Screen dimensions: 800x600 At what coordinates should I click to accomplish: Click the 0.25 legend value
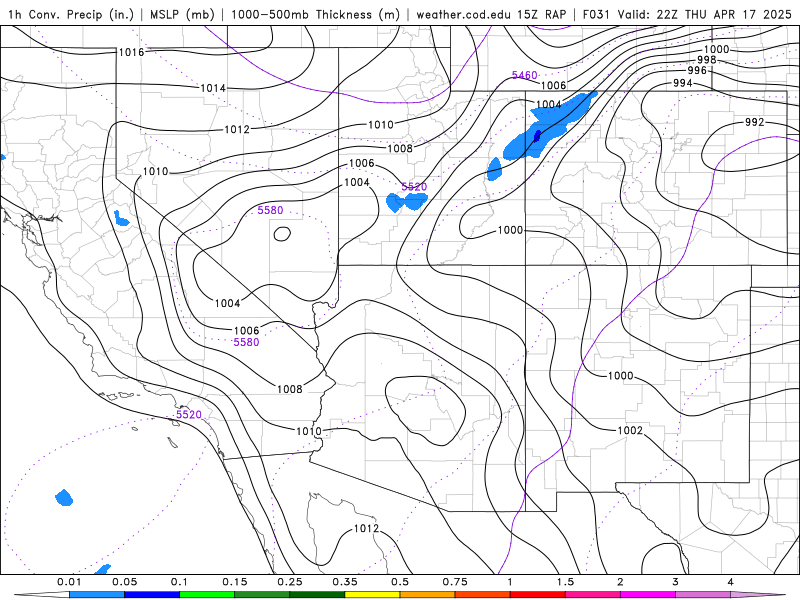289,582
